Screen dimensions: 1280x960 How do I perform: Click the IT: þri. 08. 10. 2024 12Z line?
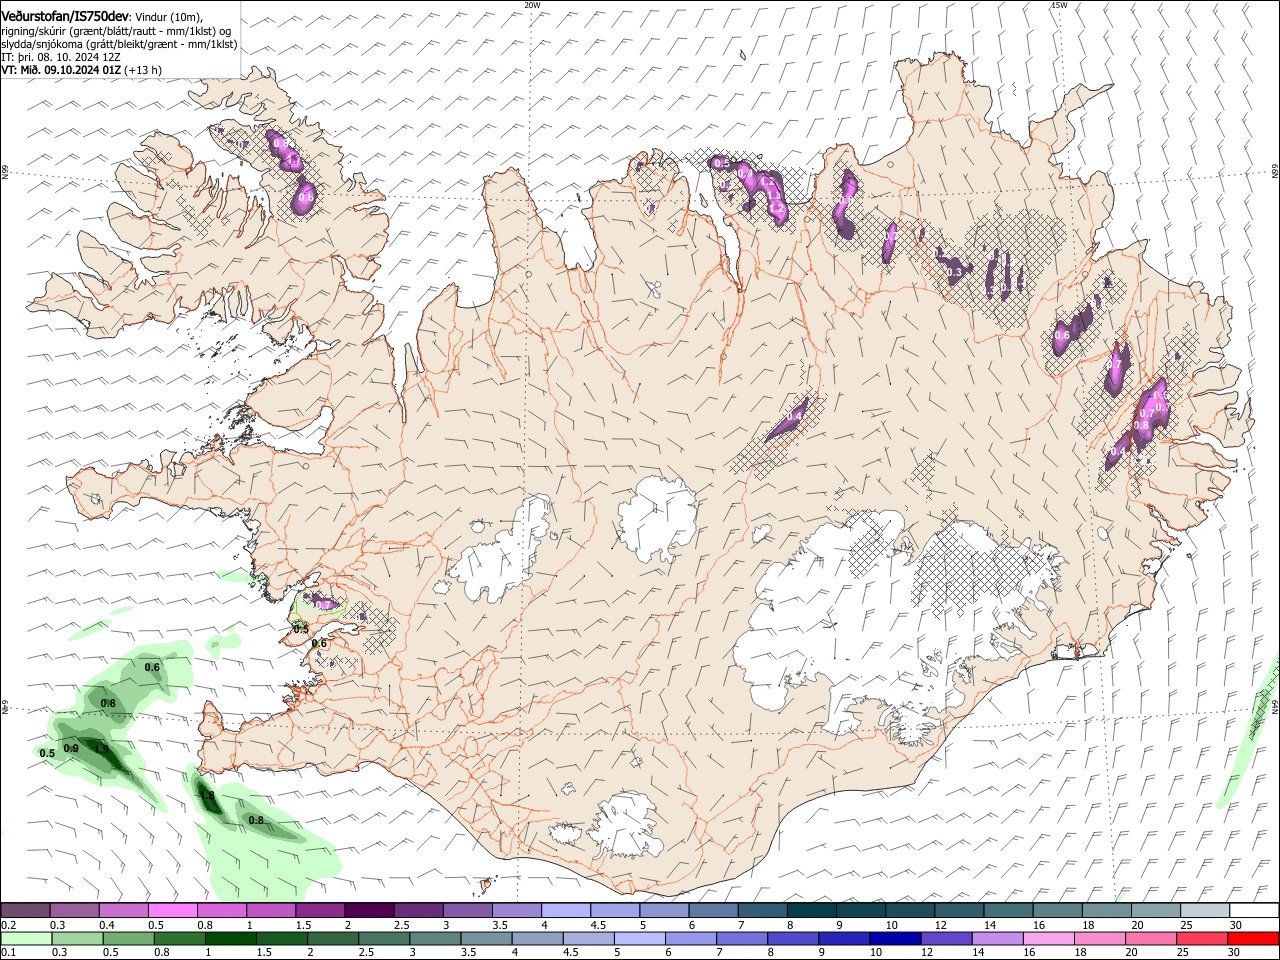(x=61, y=57)
